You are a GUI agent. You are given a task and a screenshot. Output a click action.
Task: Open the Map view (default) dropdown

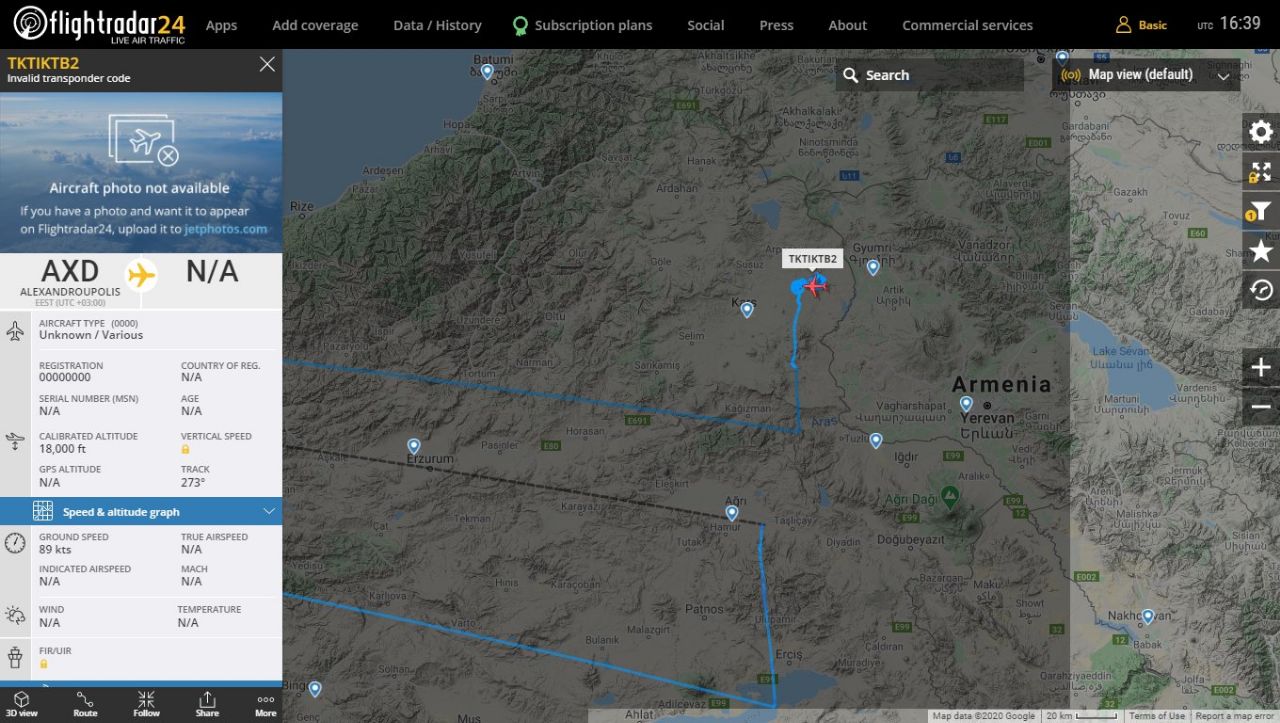[1146, 75]
